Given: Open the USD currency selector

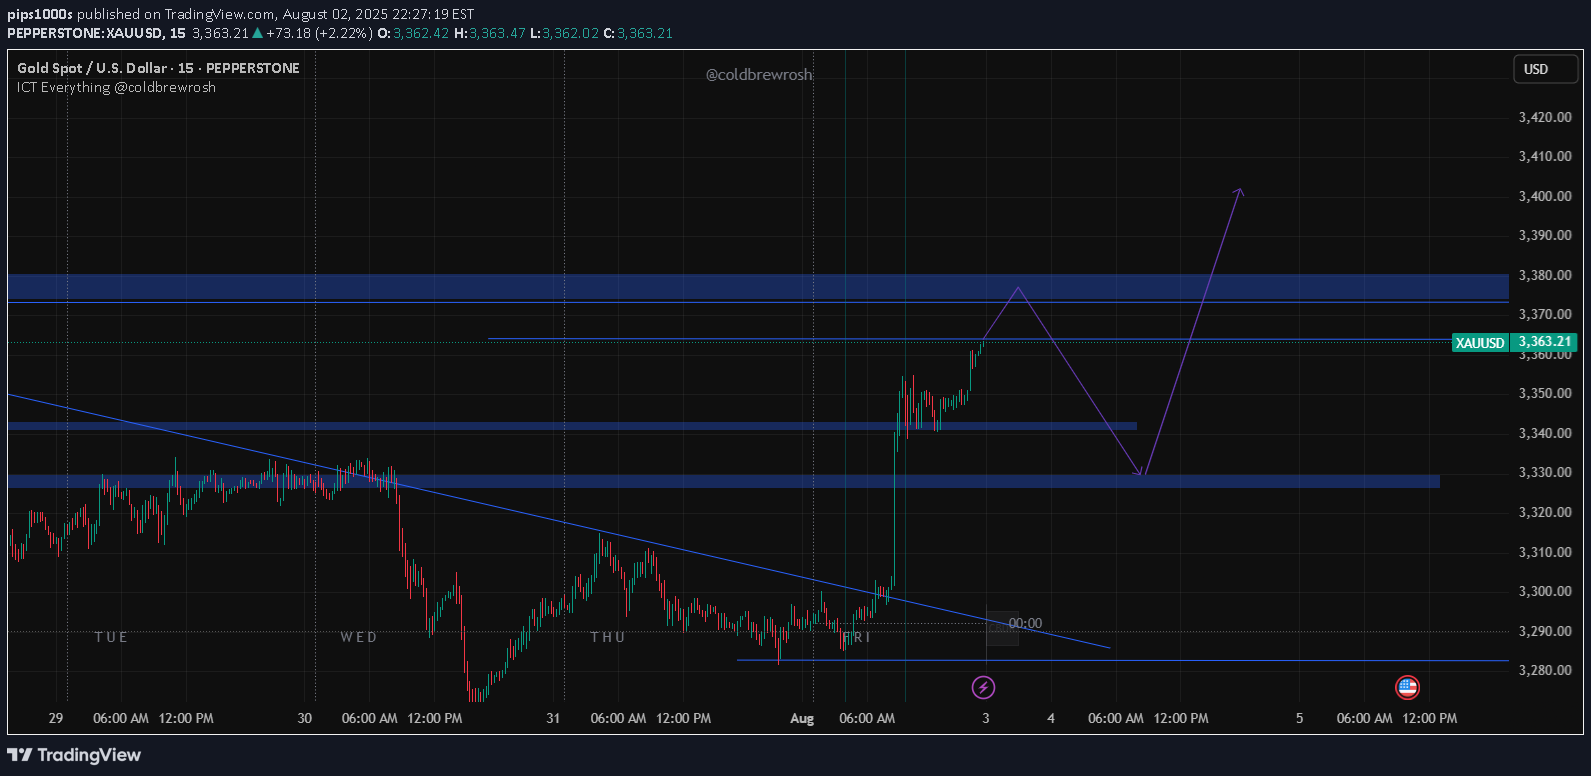Looking at the screenshot, I should [x=1545, y=69].
